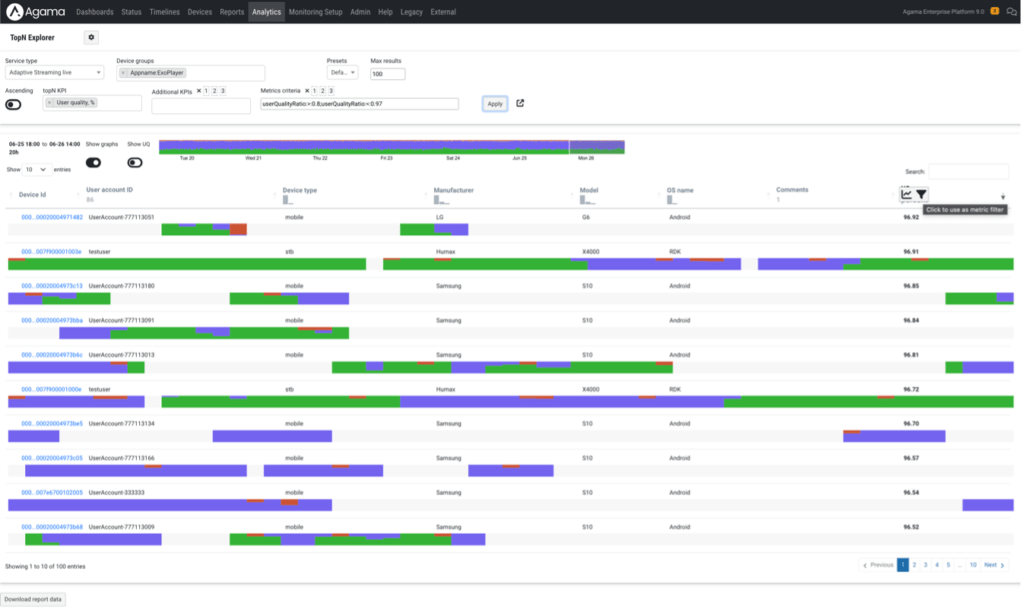
Task: Open the TopN Explorer settings gear
Action: 92,37
